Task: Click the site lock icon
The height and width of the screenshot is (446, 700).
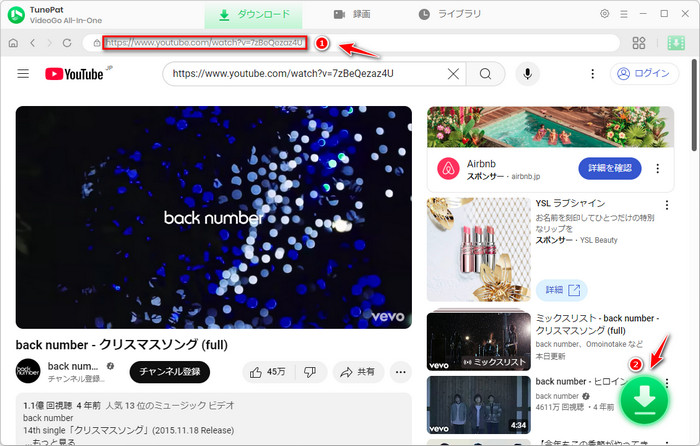Action: 96,43
